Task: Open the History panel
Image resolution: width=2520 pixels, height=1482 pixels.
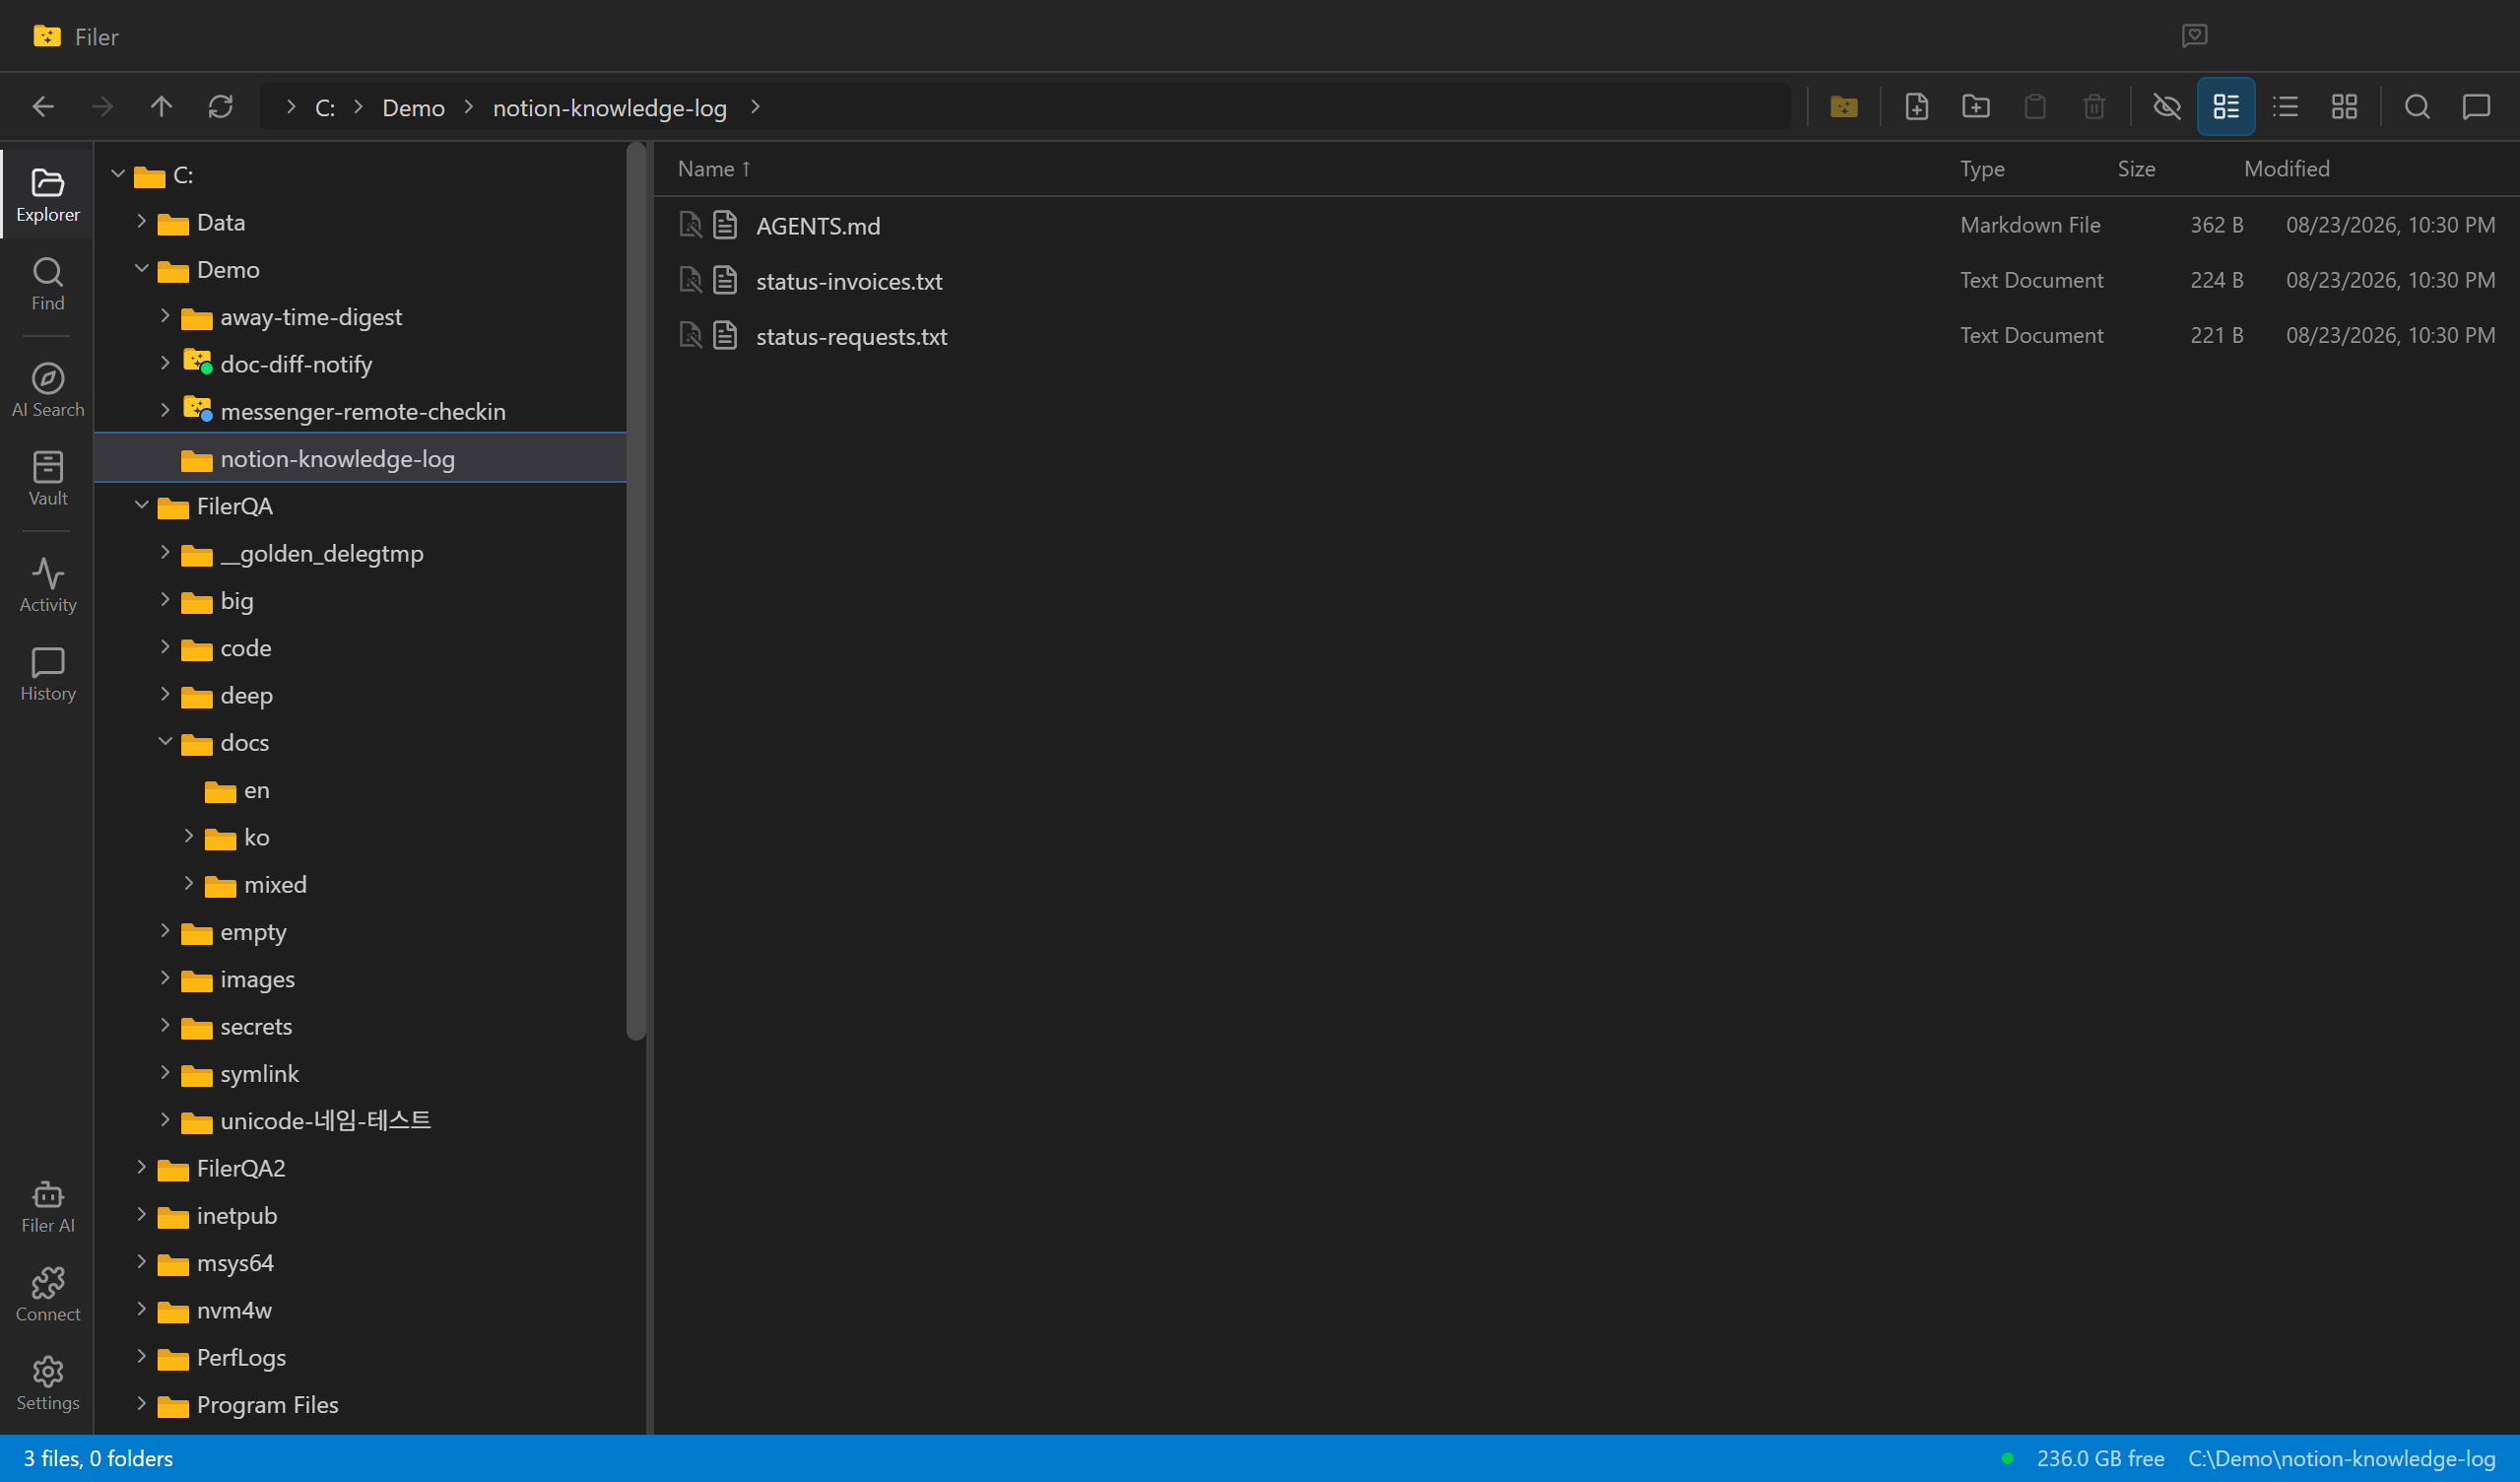Action: coord(48,675)
